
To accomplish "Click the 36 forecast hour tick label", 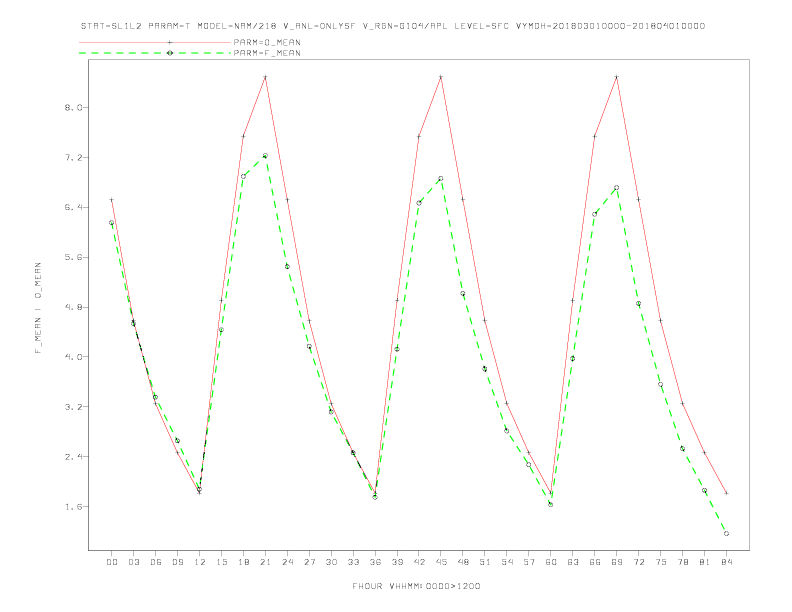I will pyautogui.click(x=375, y=562).
